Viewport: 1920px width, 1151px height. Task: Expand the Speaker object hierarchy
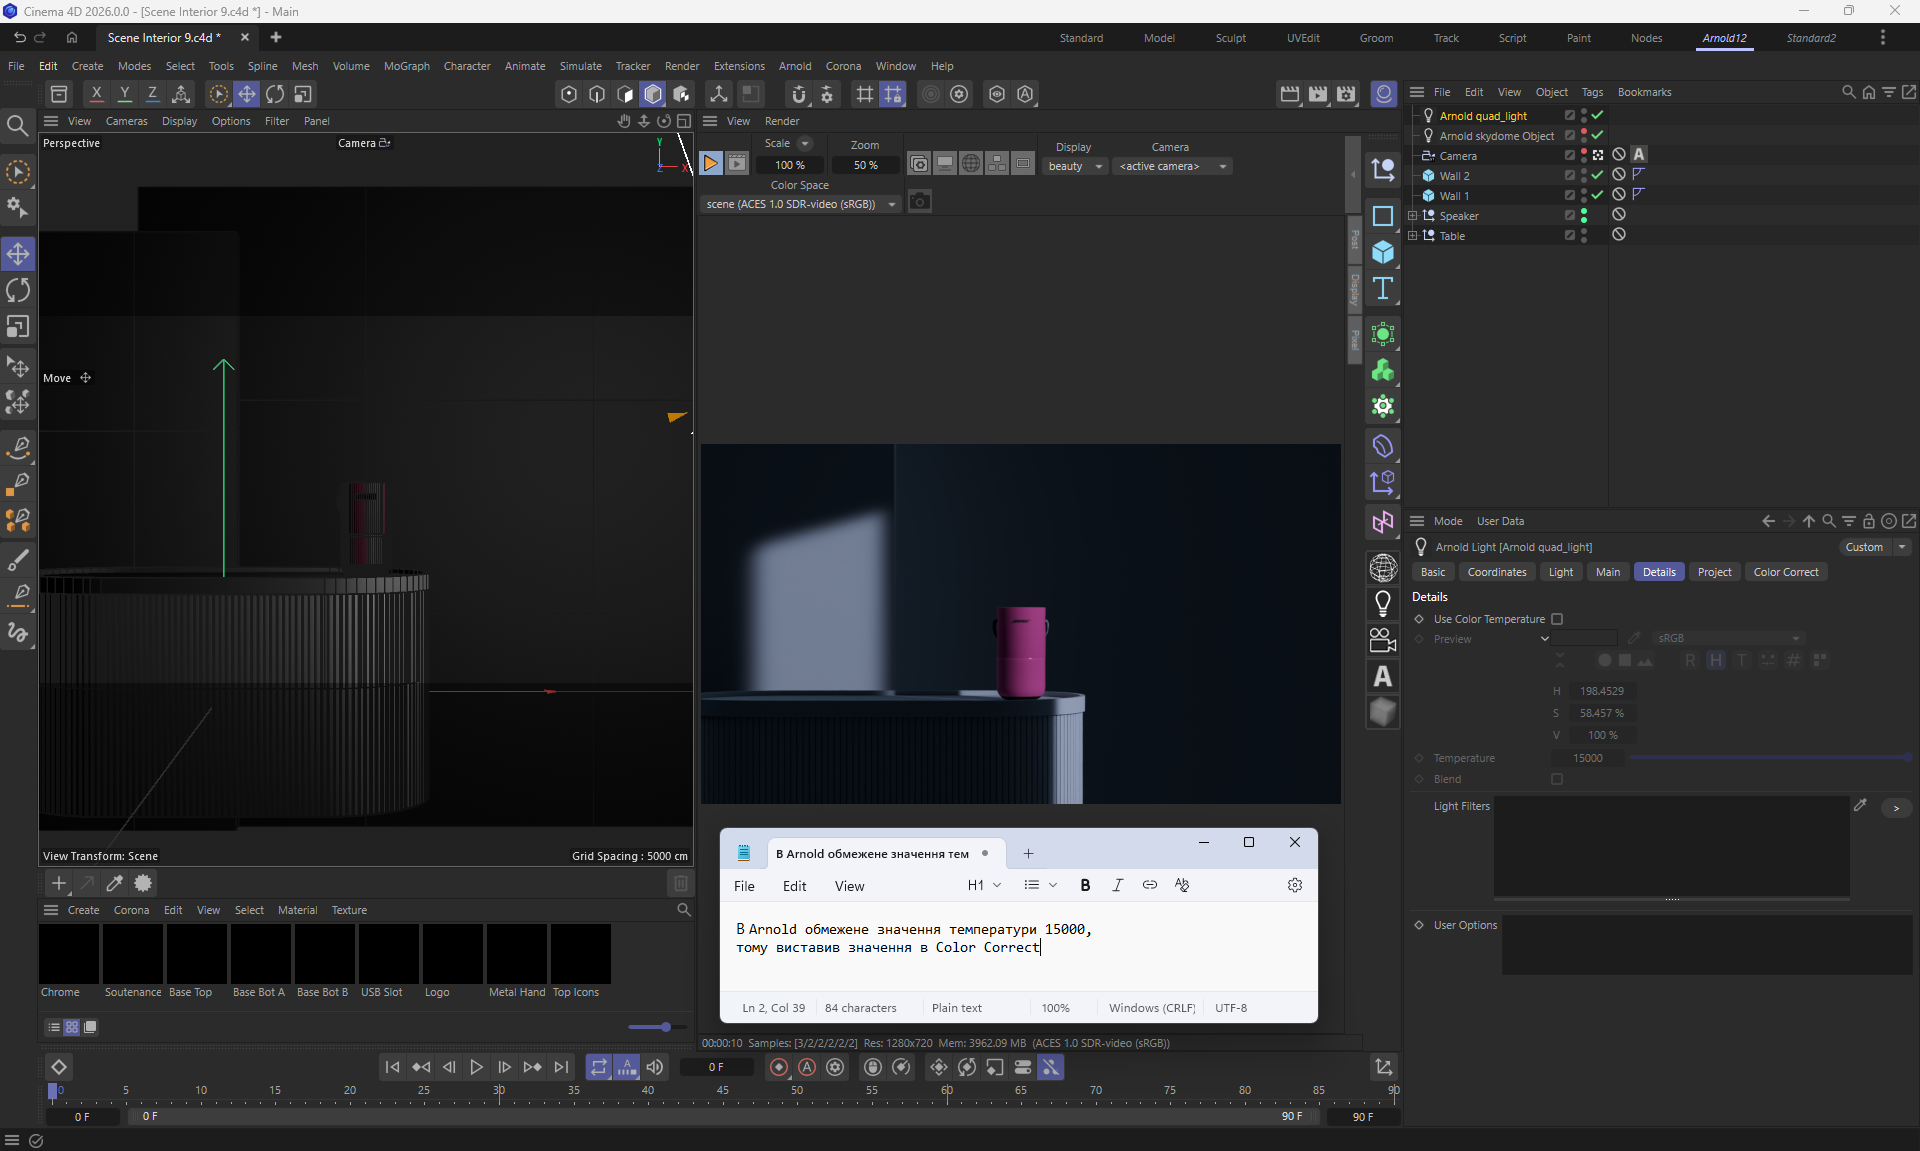pyautogui.click(x=1412, y=215)
